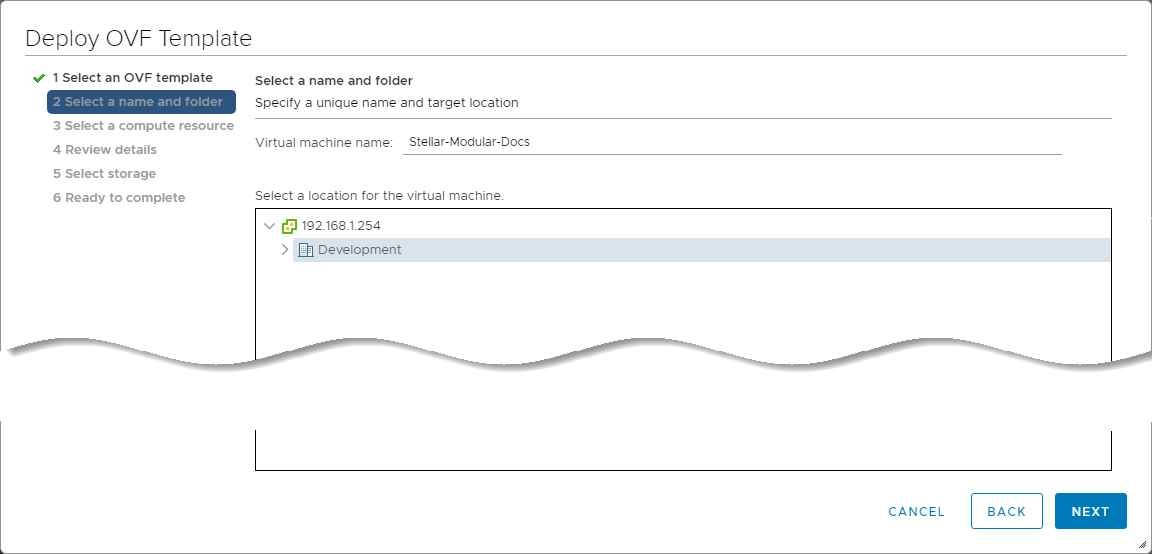Click the resize grip in dialog corner

pos(1142,544)
